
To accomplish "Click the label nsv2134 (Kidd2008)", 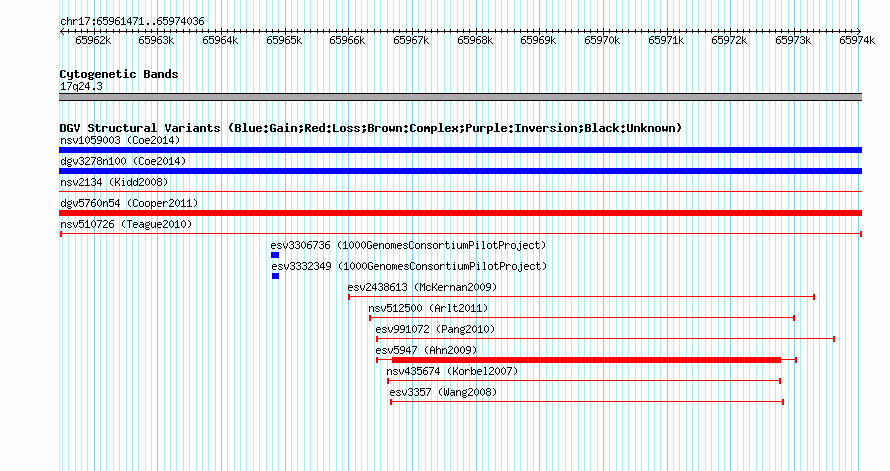I will (114, 182).
